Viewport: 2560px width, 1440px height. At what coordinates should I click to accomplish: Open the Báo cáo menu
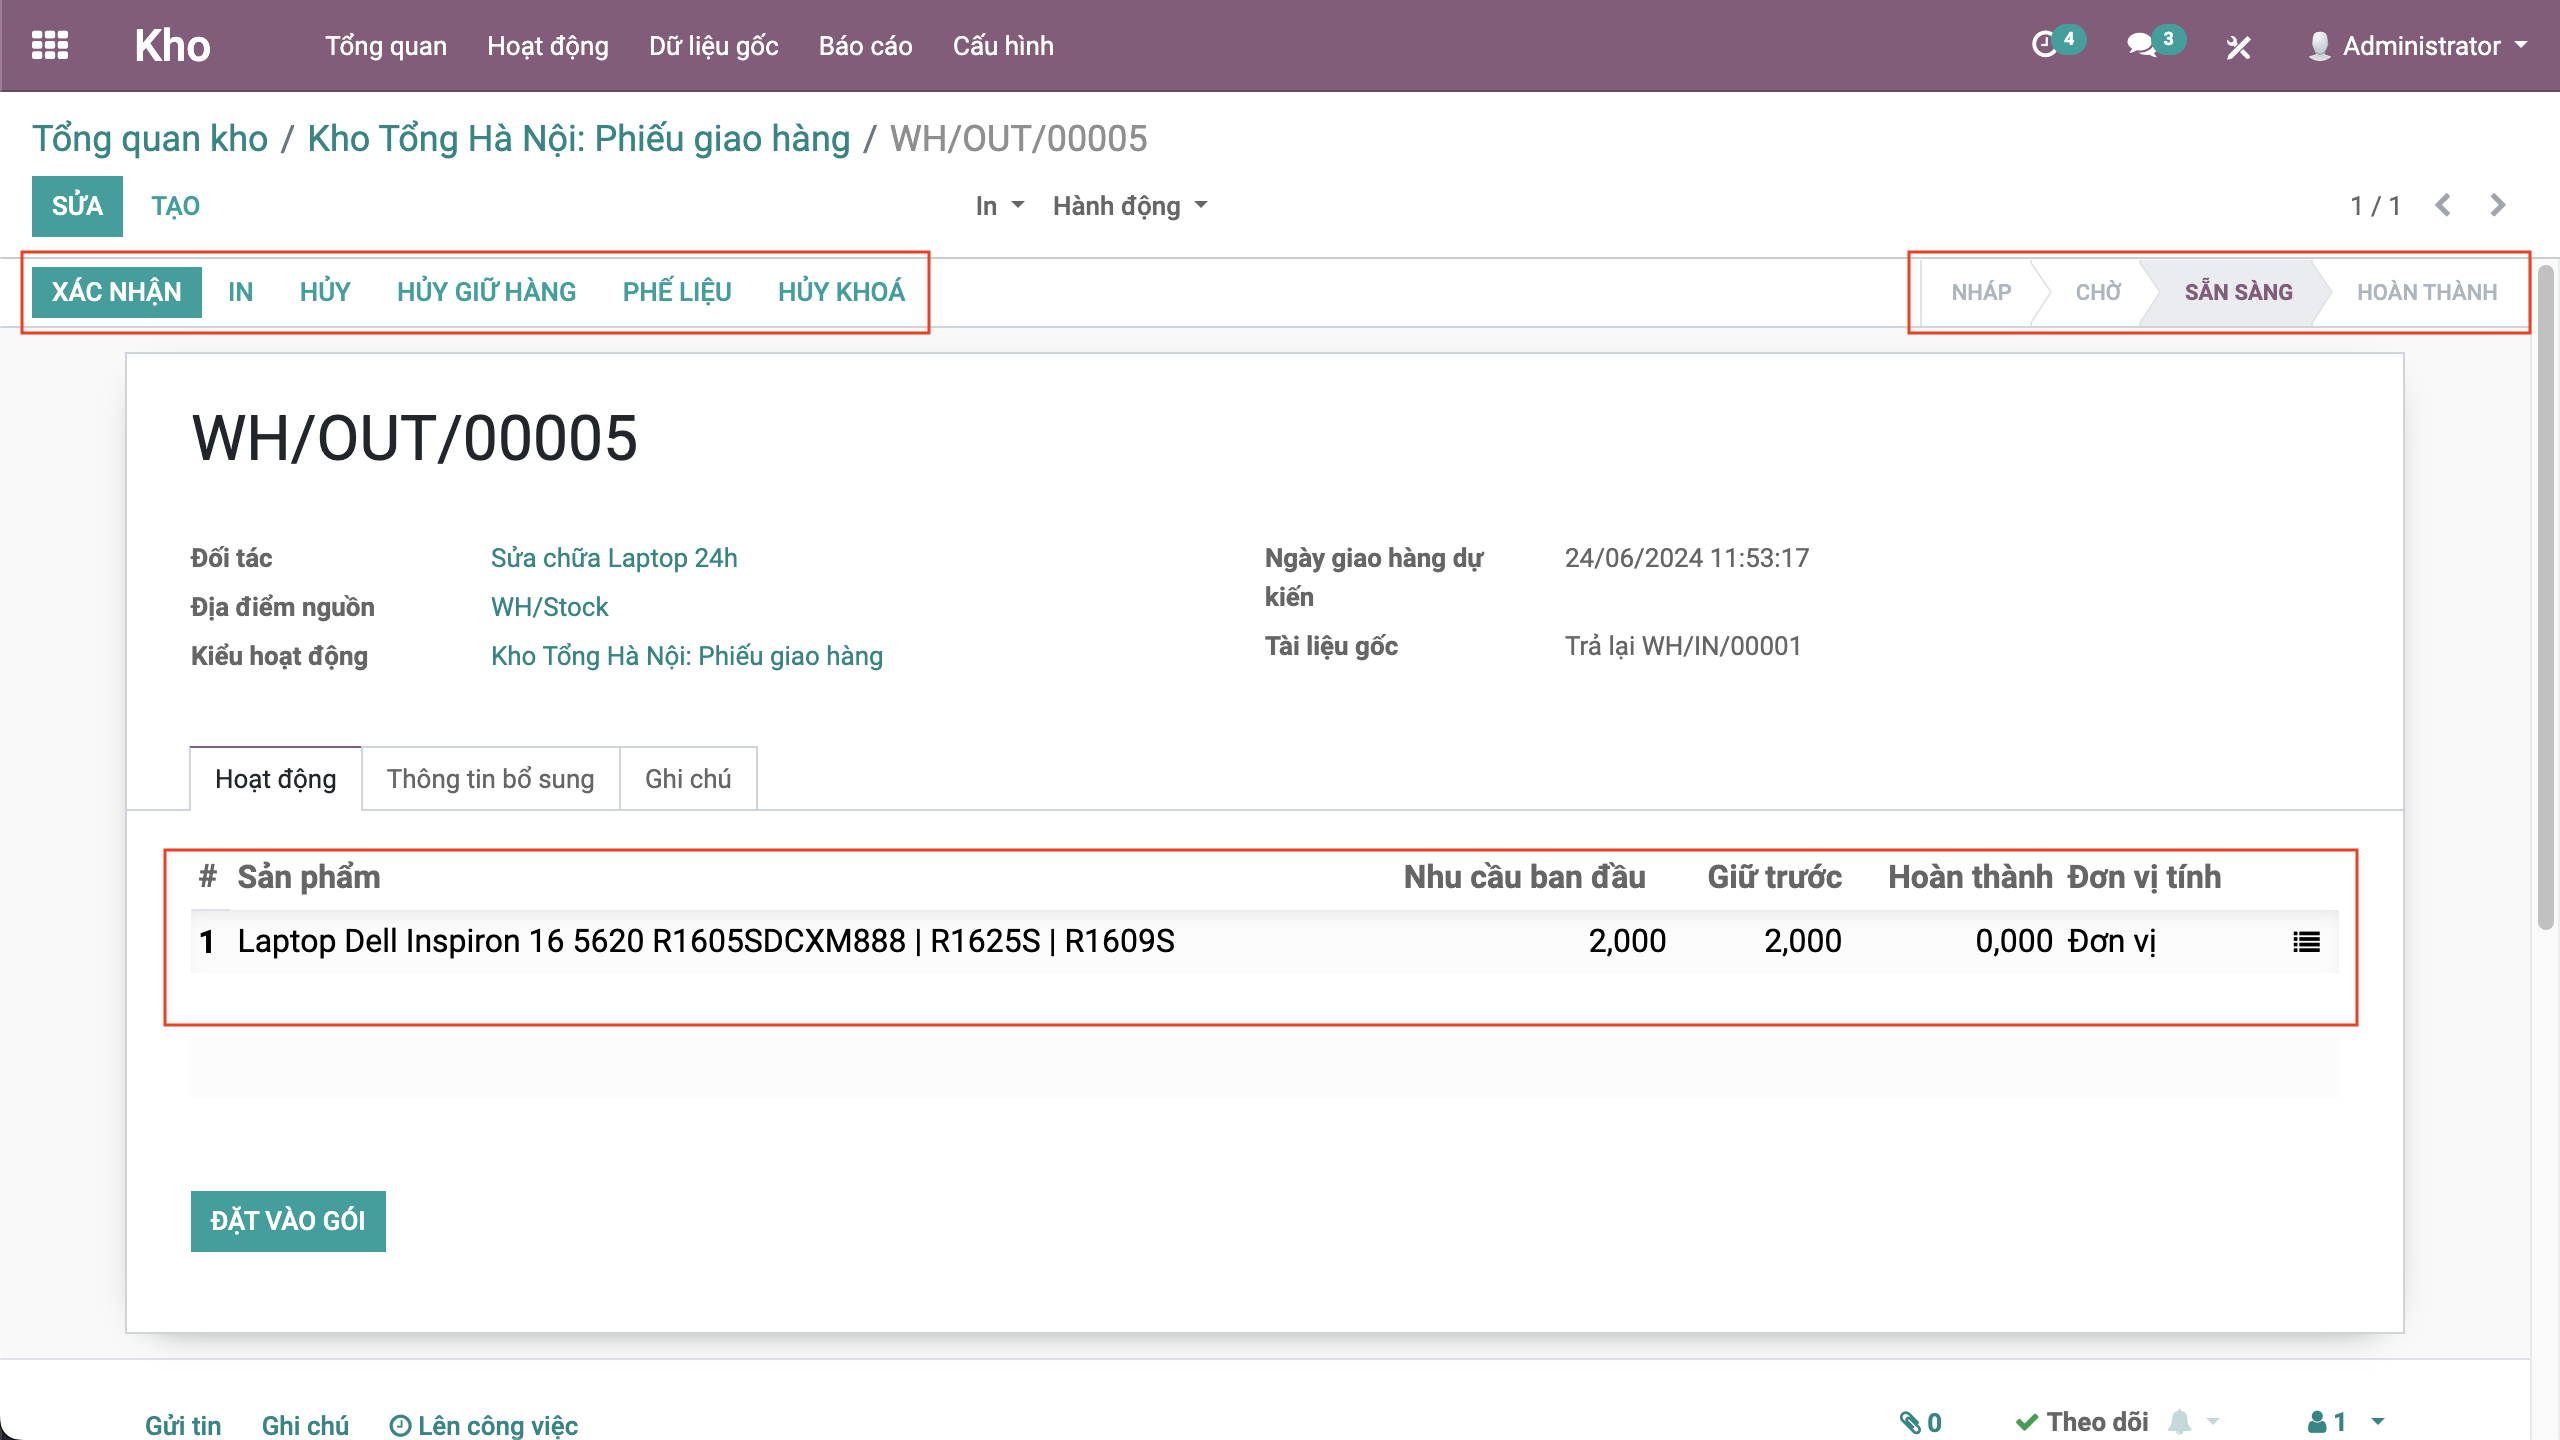865,46
